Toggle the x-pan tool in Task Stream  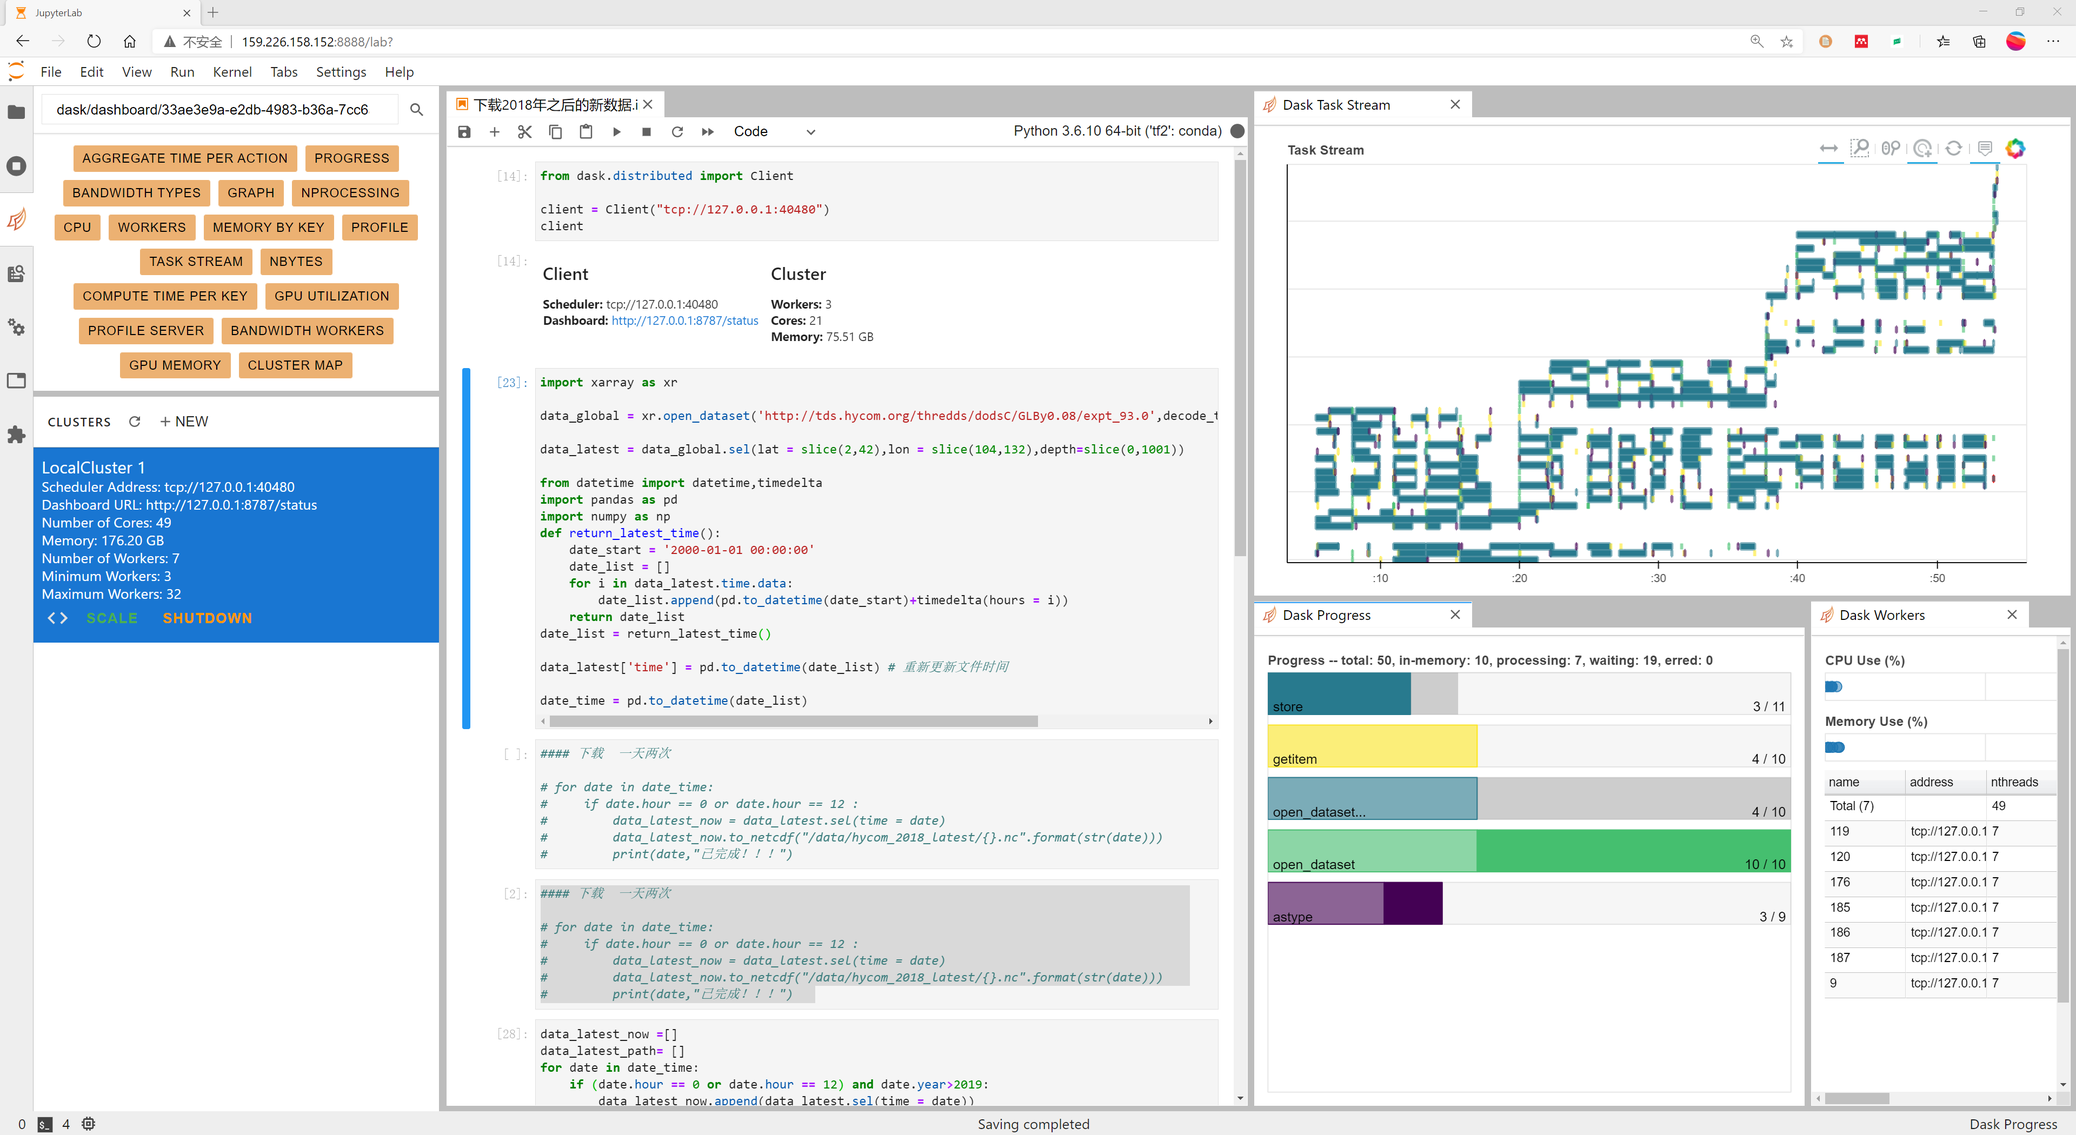click(x=1829, y=149)
